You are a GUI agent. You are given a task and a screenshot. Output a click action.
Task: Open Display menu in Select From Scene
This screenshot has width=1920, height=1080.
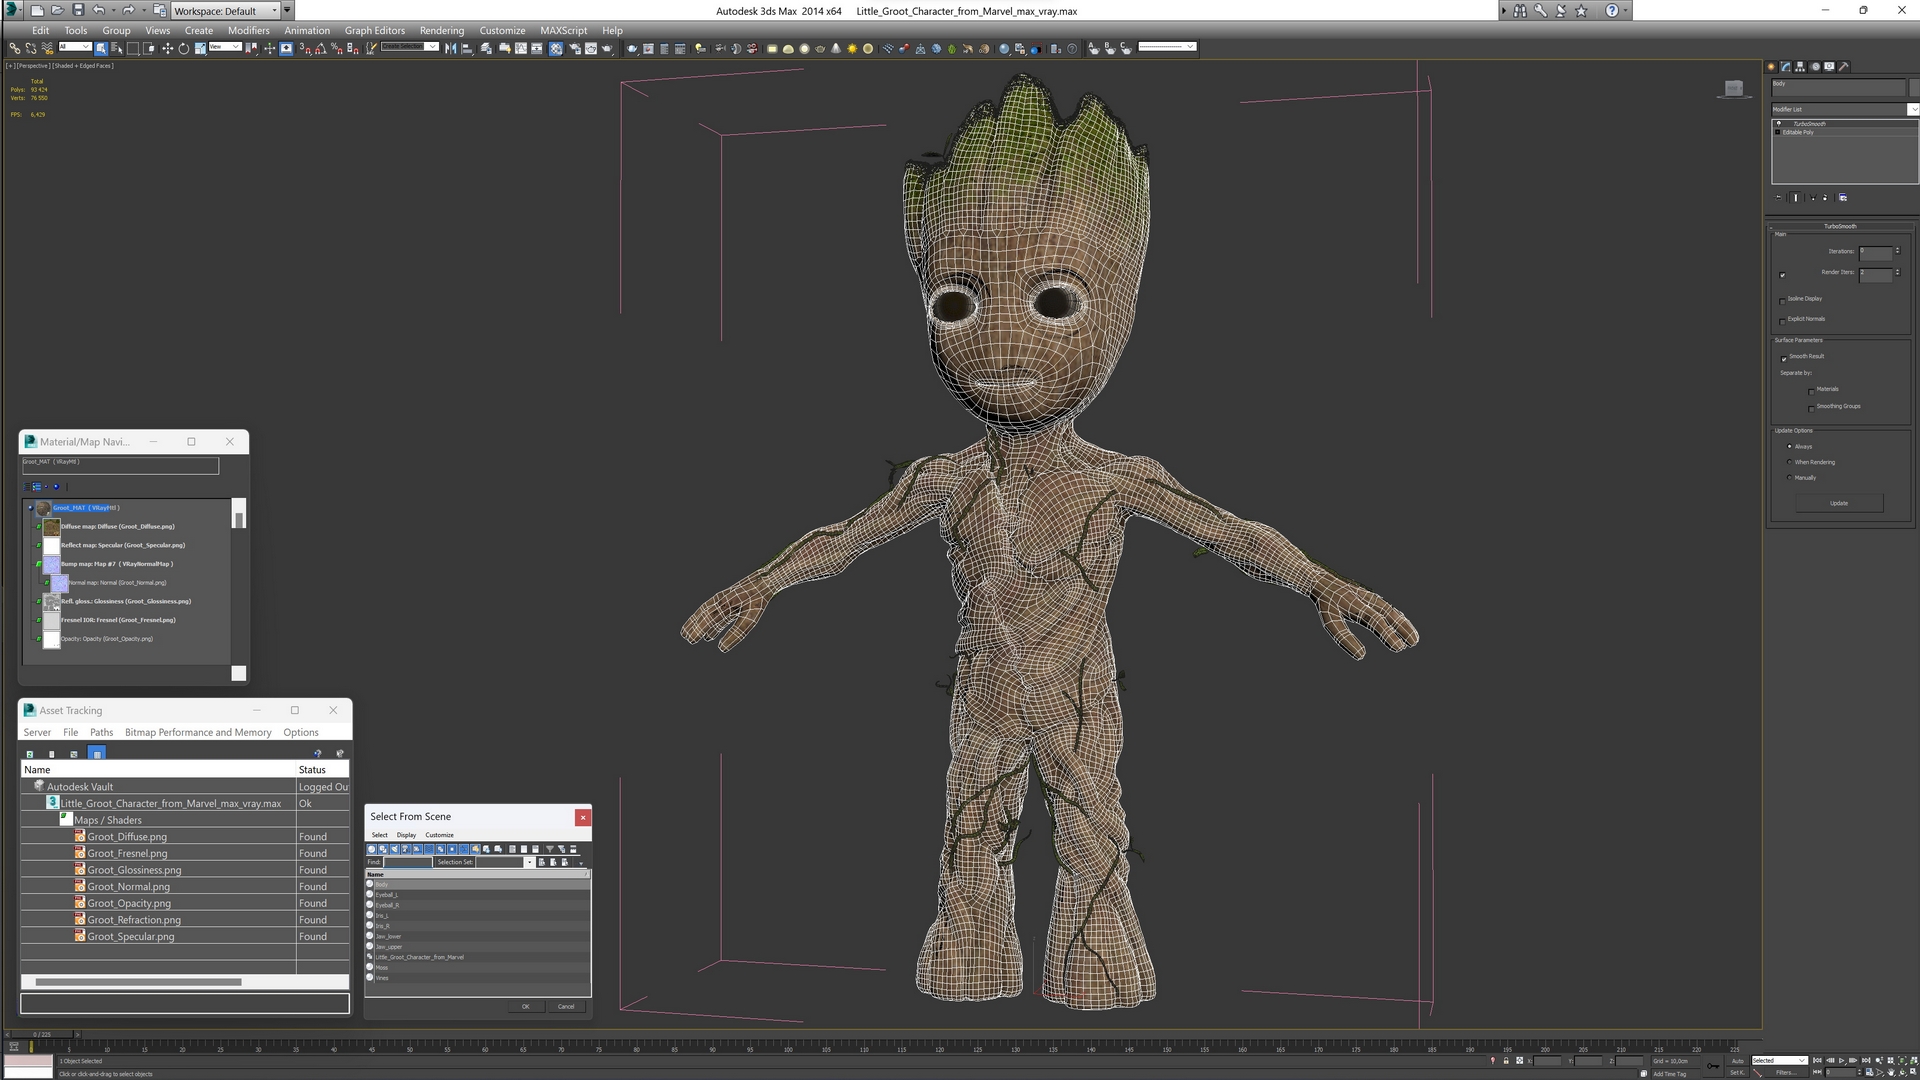tap(406, 835)
